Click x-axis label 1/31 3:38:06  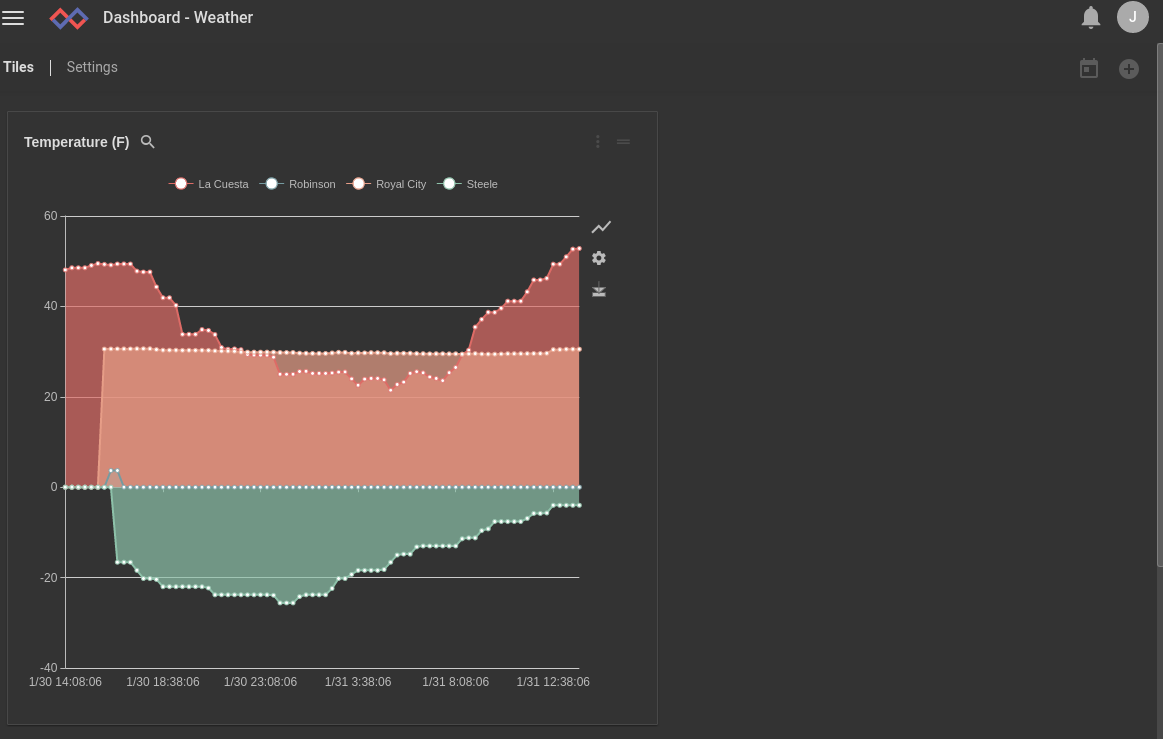pos(358,682)
